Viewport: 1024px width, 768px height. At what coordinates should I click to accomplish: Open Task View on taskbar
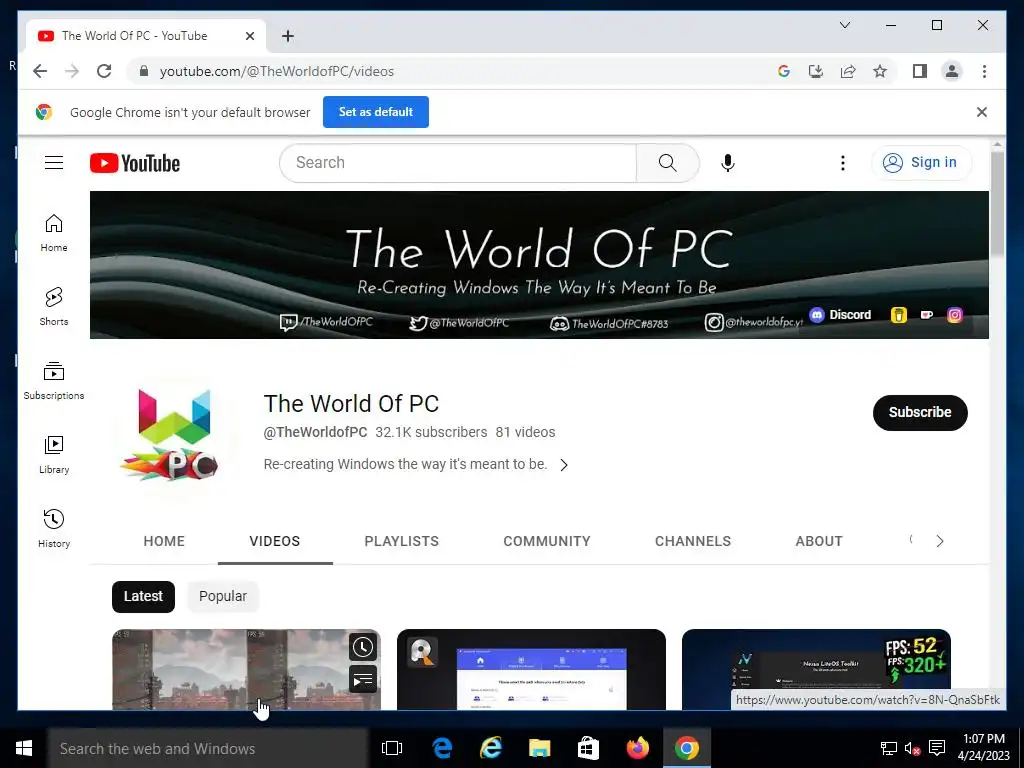[392, 748]
